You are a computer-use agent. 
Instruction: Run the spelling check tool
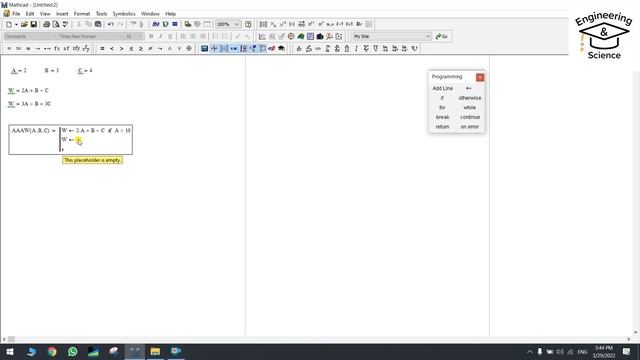tap(65, 24)
